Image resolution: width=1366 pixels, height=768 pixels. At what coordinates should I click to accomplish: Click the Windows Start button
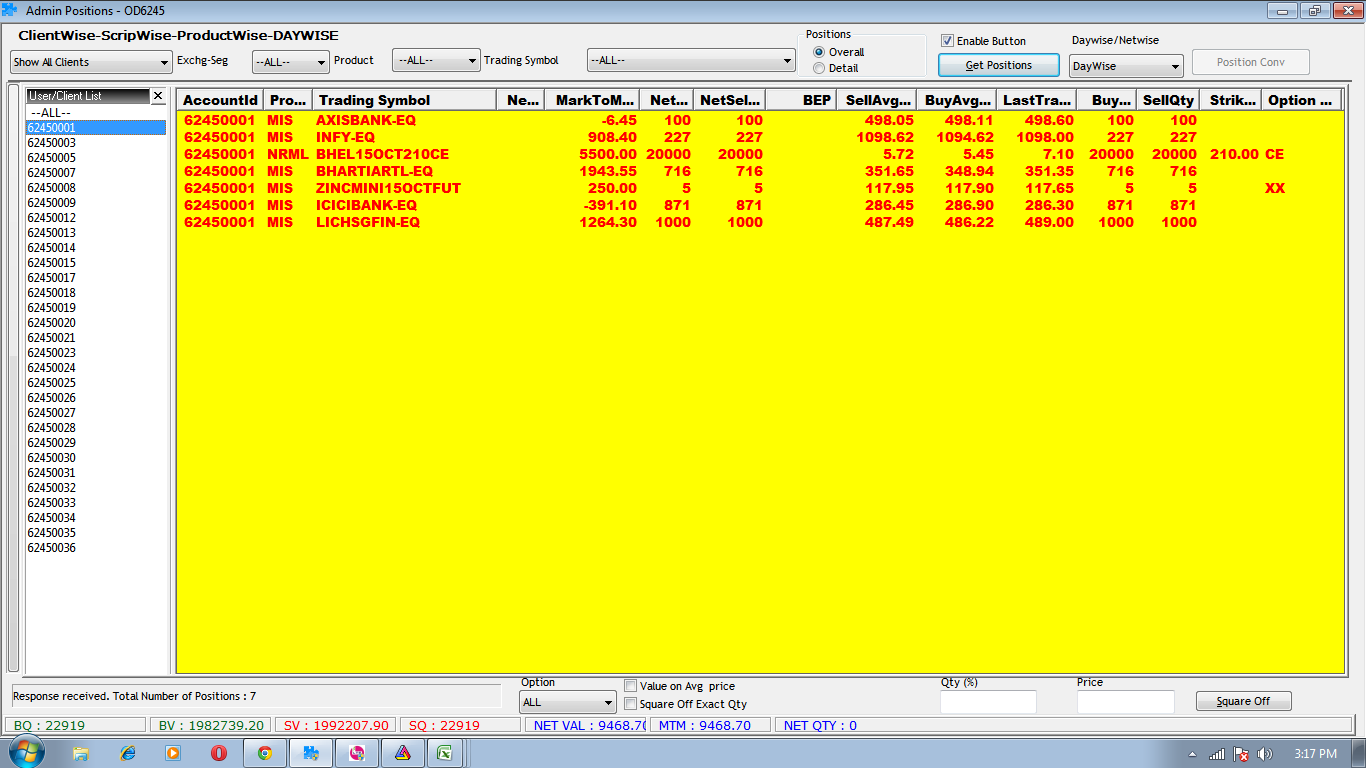(26, 752)
